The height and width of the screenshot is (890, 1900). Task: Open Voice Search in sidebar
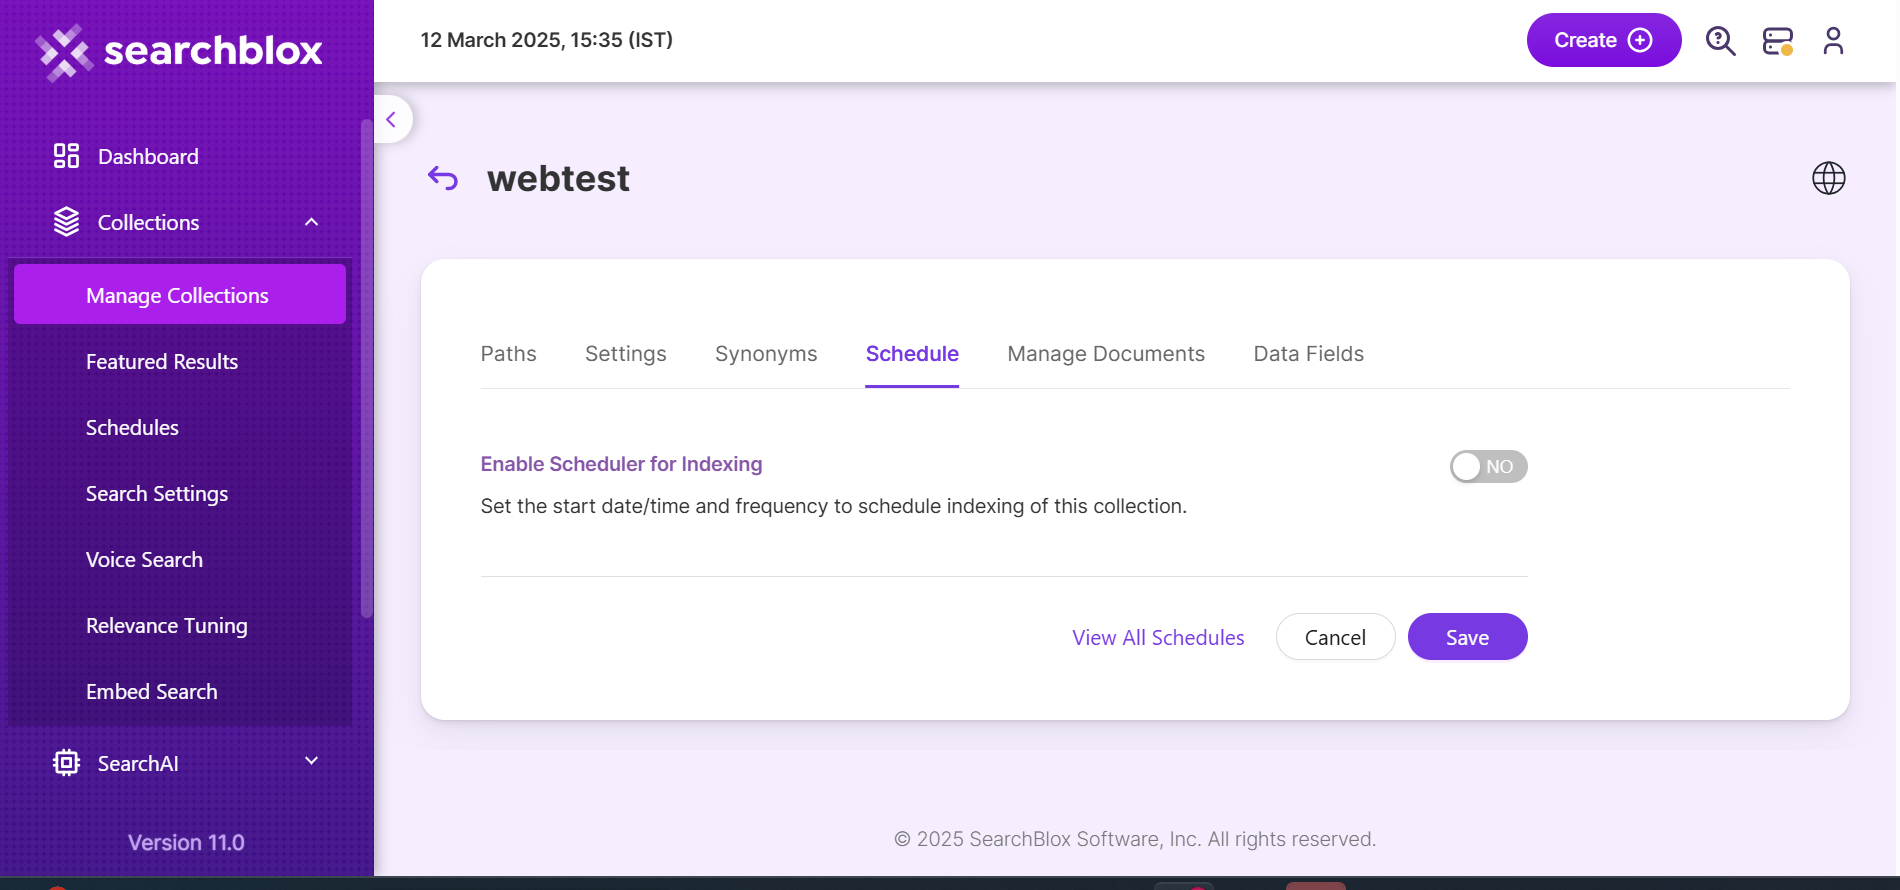point(144,560)
